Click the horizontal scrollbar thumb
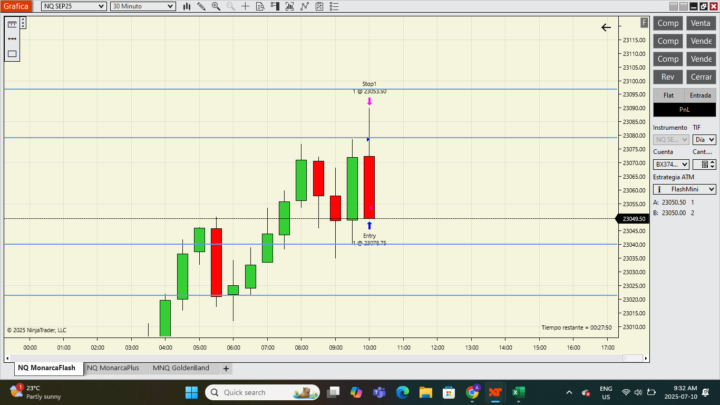The height and width of the screenshot is (405, 720). [x=632, y=358]
